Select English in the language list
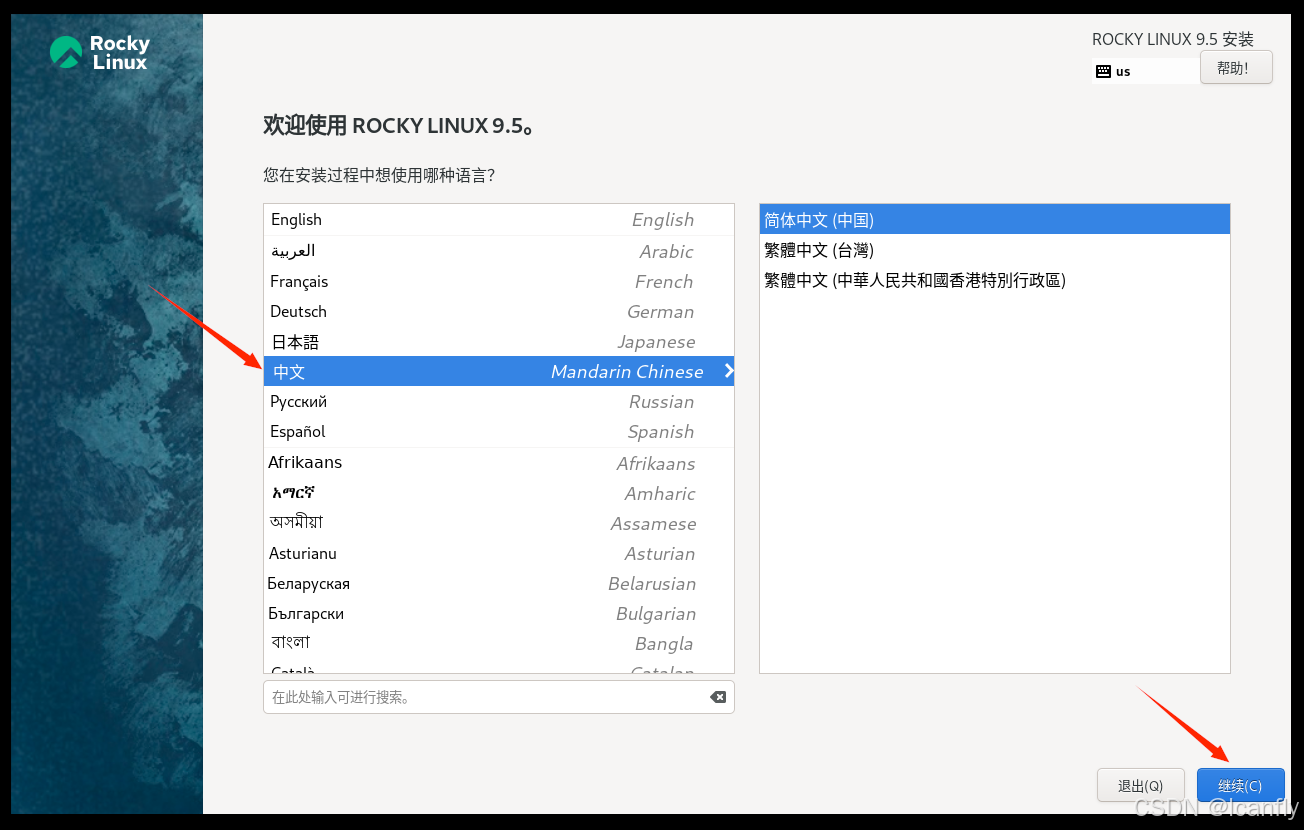1304x830 pixels. click(499, 220)
